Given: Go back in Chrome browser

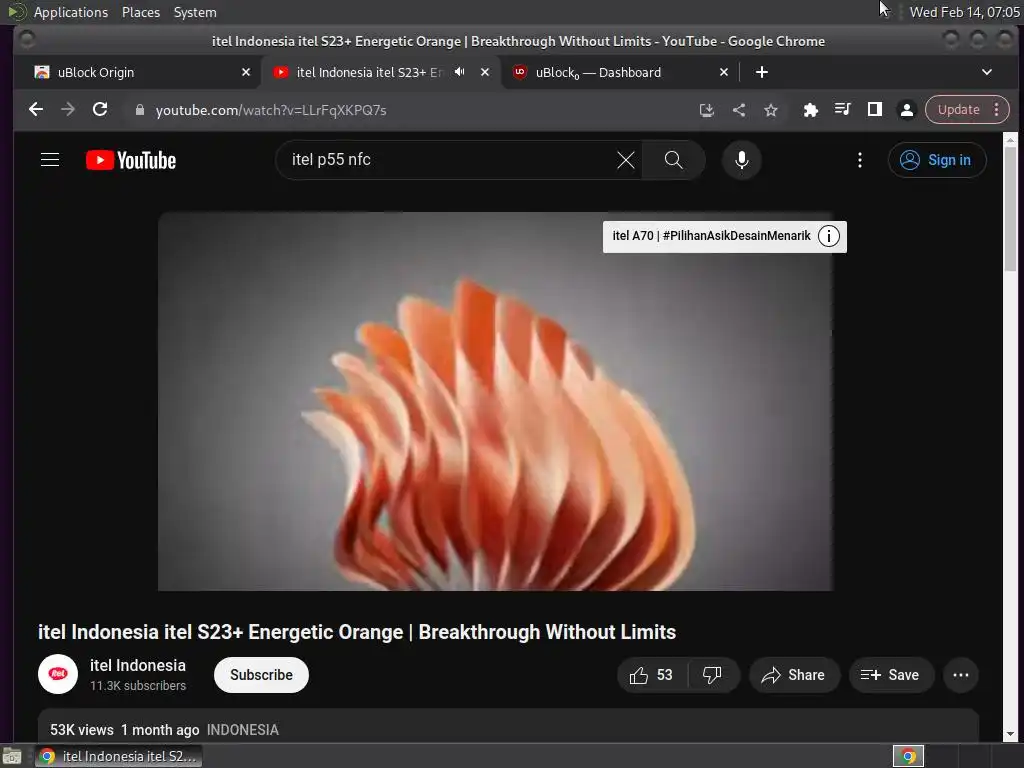Looking at the screenshot, I should (36, 110).
